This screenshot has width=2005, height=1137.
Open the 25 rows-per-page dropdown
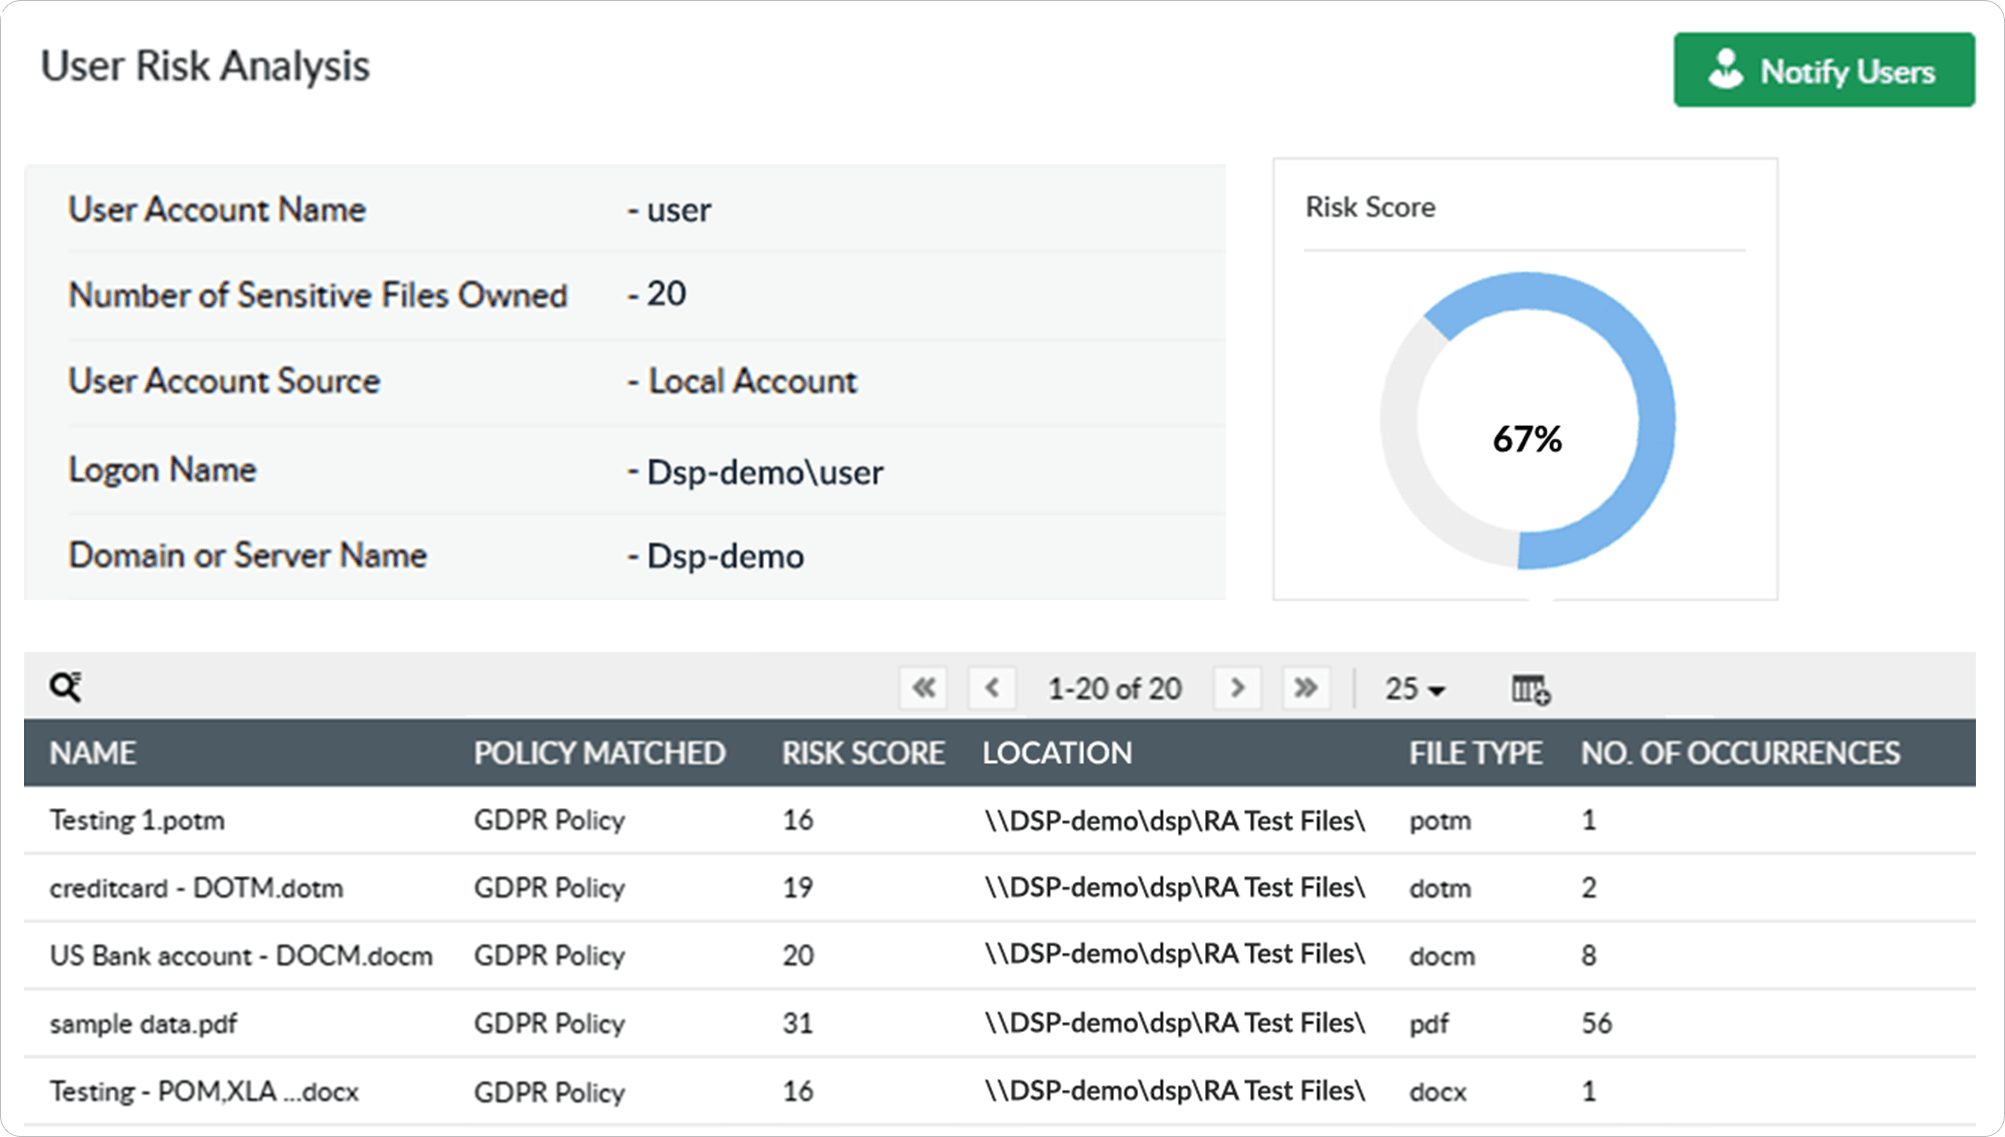tap(1414, 689)
